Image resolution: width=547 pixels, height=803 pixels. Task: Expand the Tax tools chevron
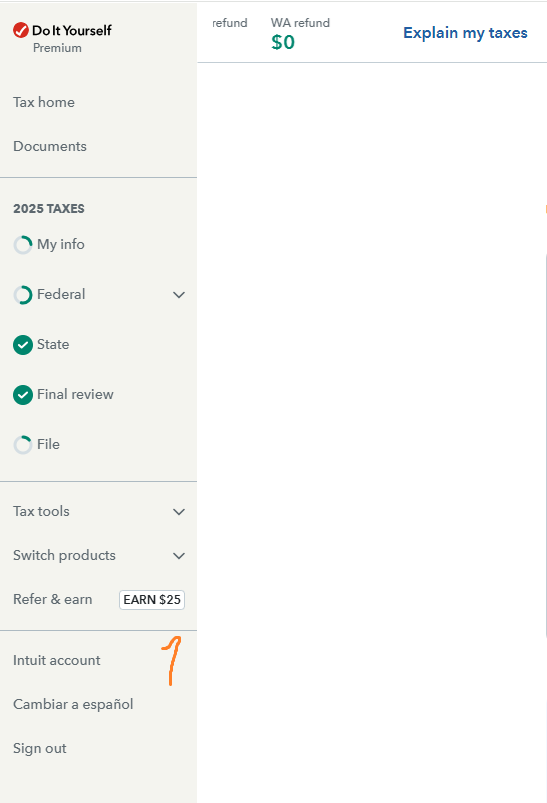[179, 512]
